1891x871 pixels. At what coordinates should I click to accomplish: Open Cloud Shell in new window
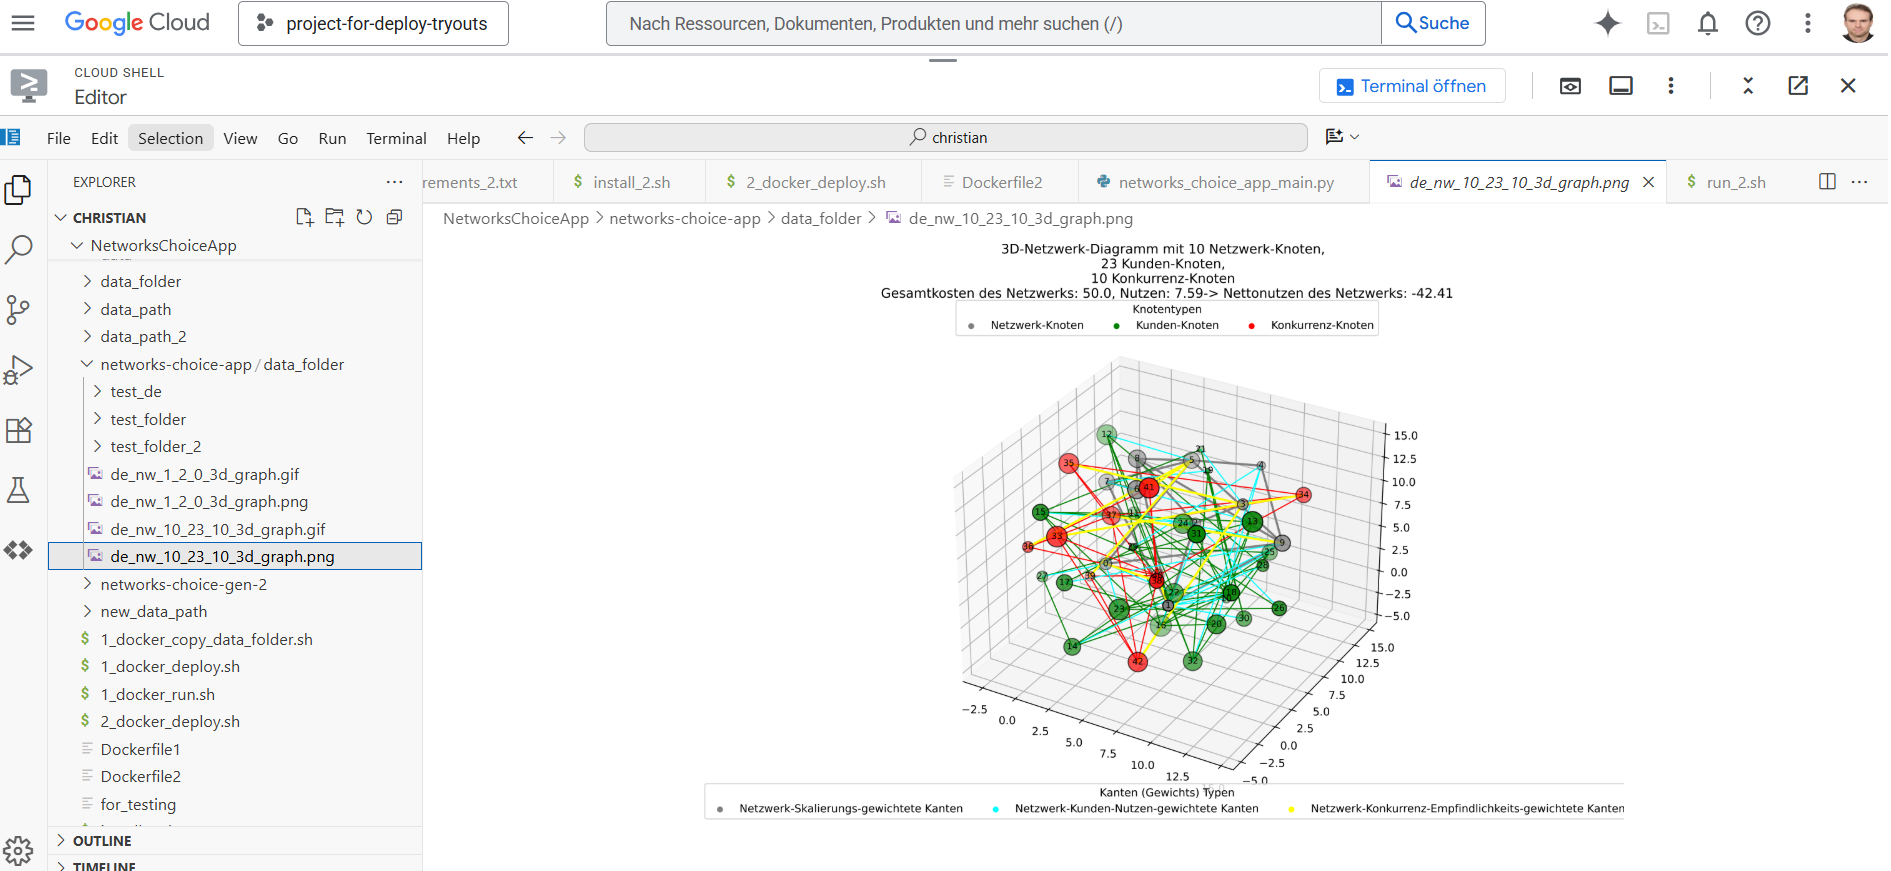(x=1798, y=86)
